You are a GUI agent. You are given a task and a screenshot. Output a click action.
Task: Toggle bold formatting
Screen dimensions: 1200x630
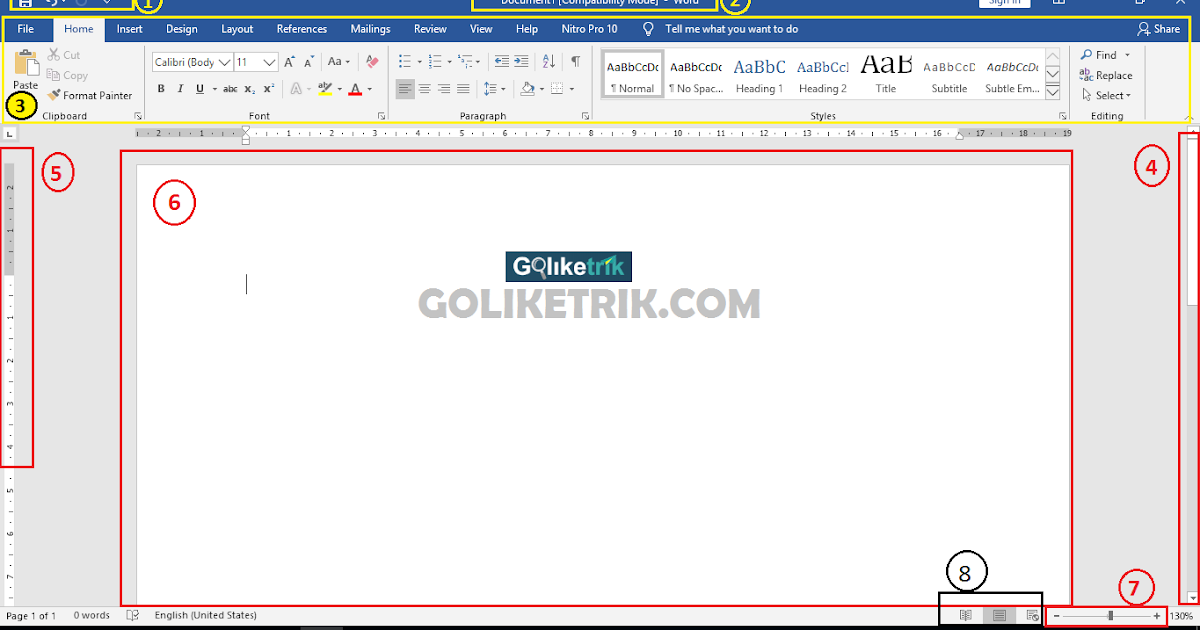[160, 89]
